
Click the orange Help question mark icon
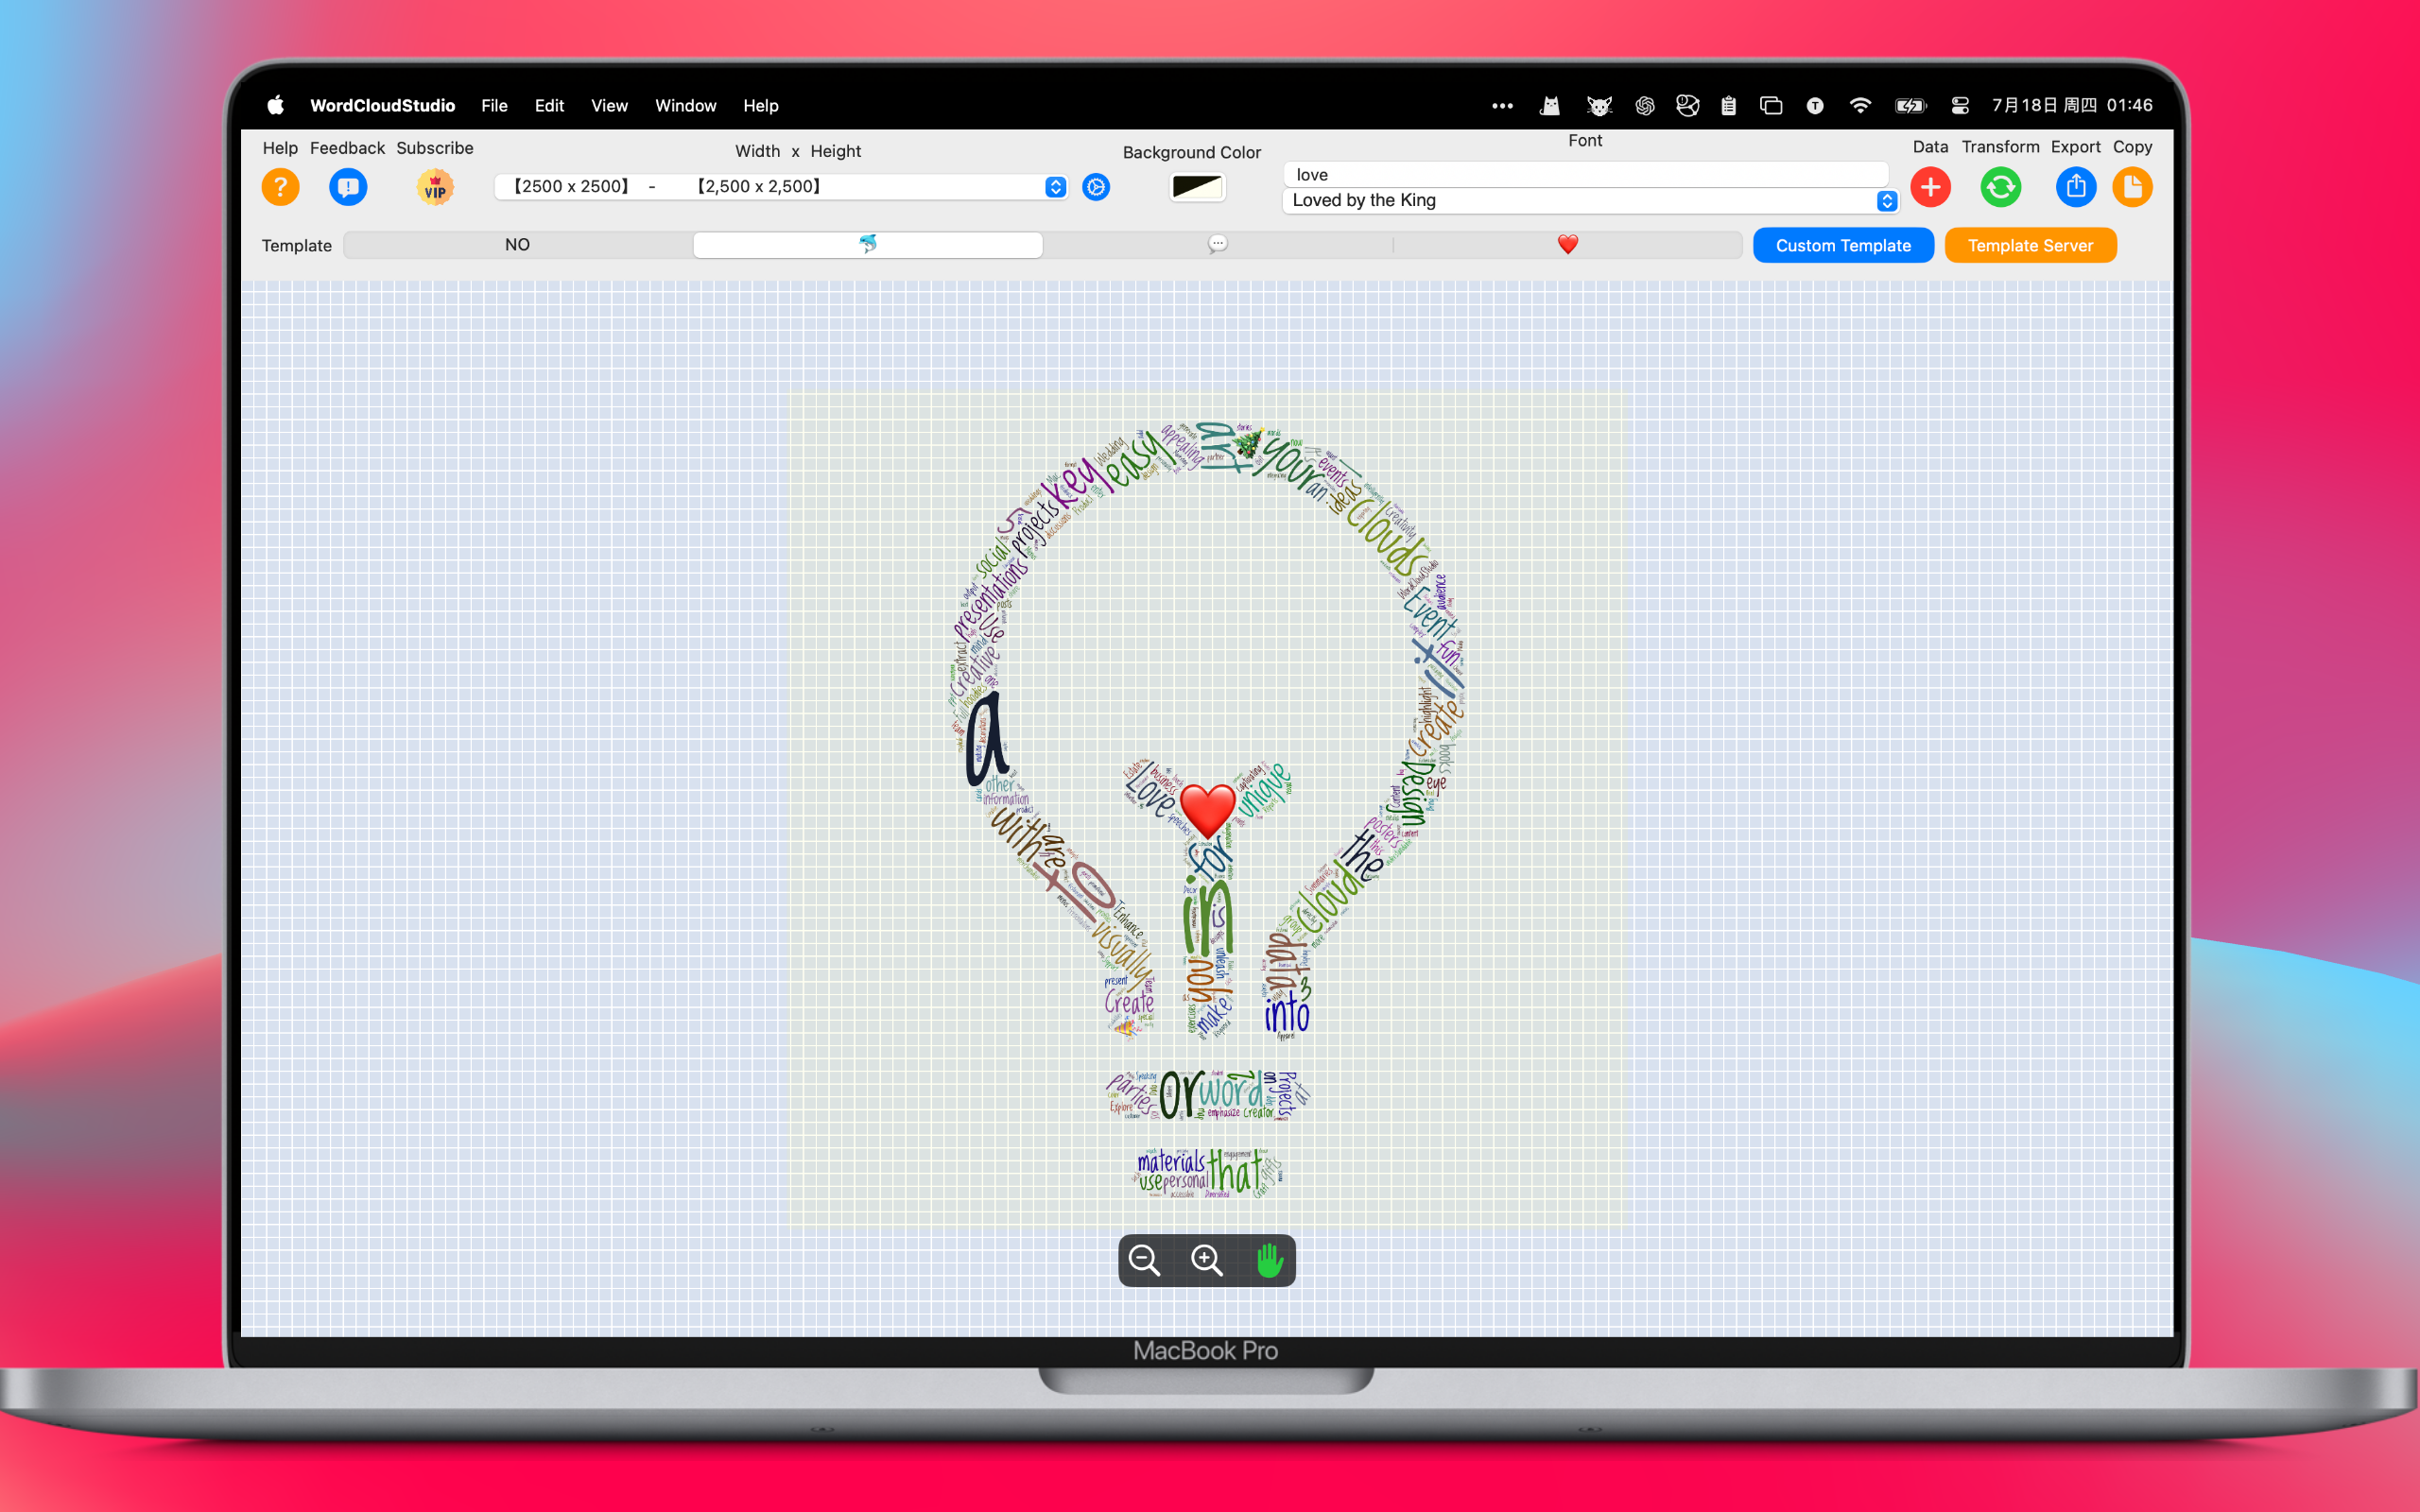tap(281, 187)
